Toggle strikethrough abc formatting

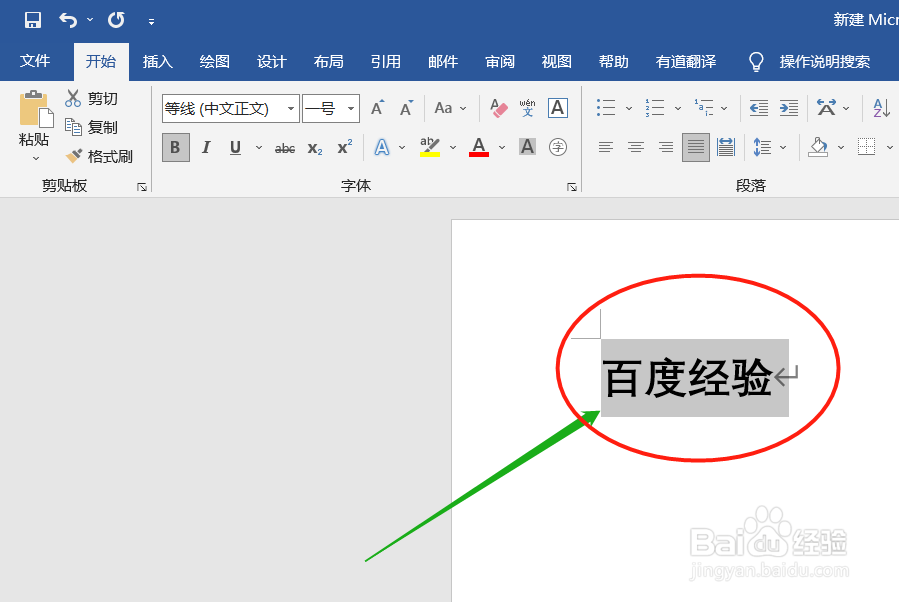coord(285,148)
